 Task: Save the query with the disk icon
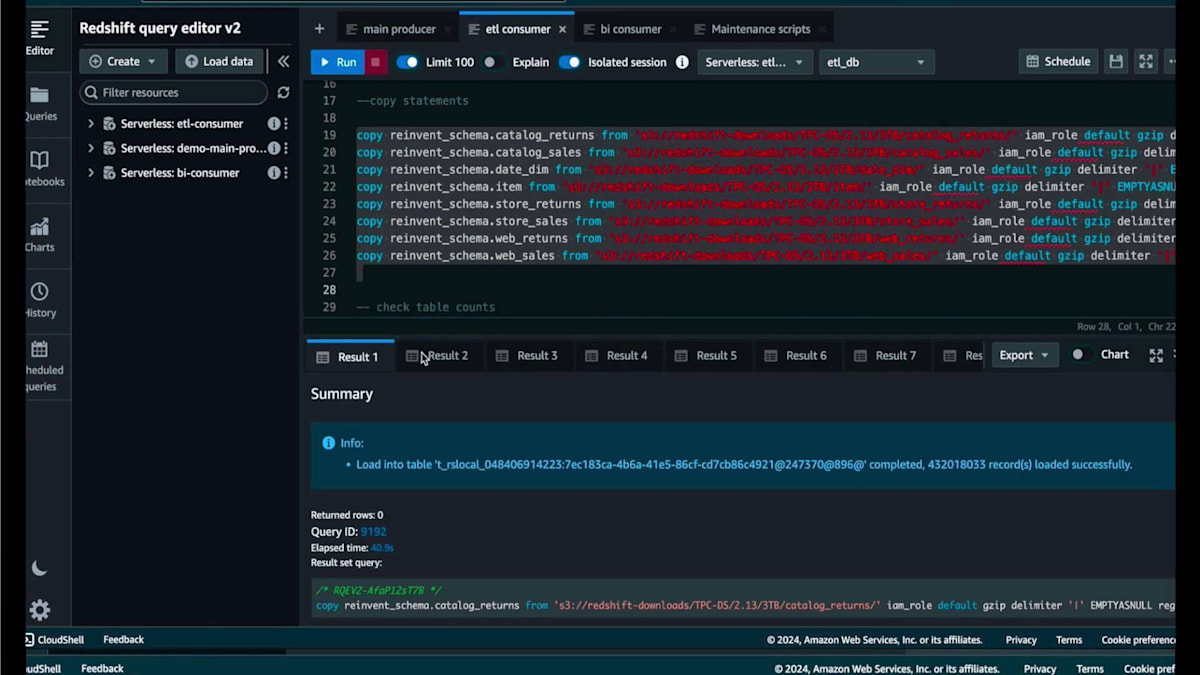click(1116, 62)
